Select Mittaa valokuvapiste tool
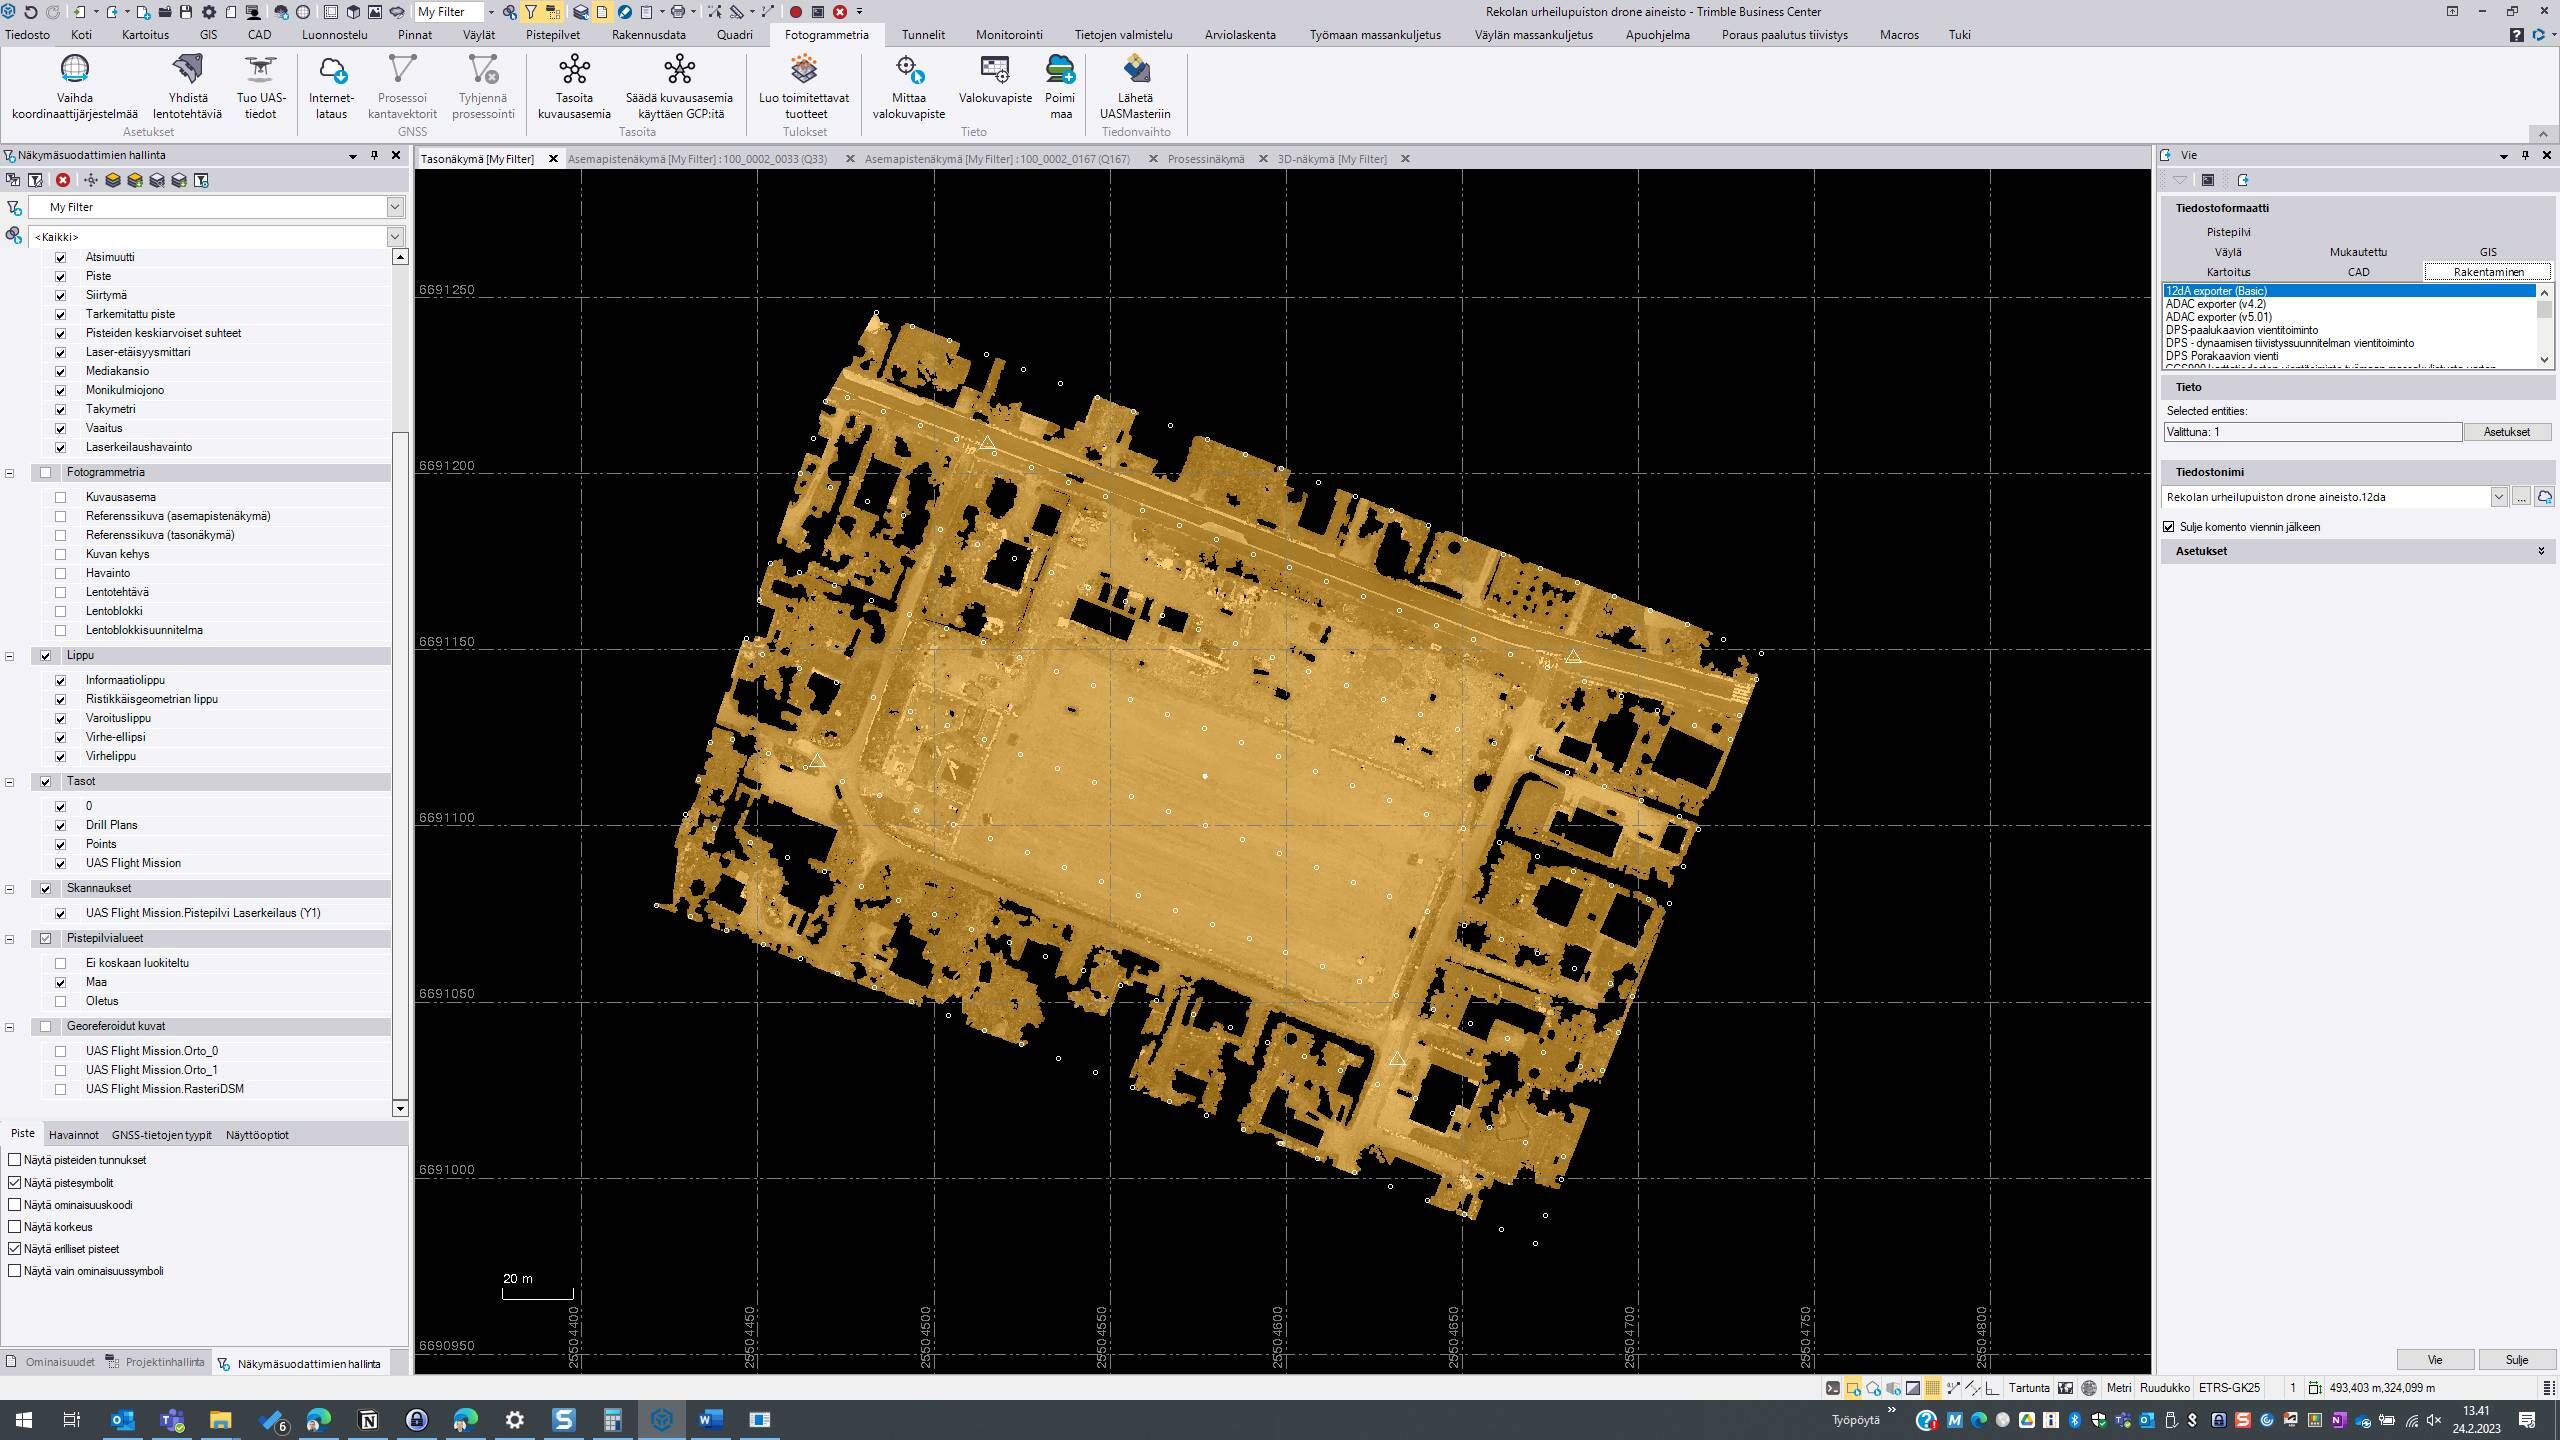Viewport: 2560px width, 1440px height. tap(908, 87)
